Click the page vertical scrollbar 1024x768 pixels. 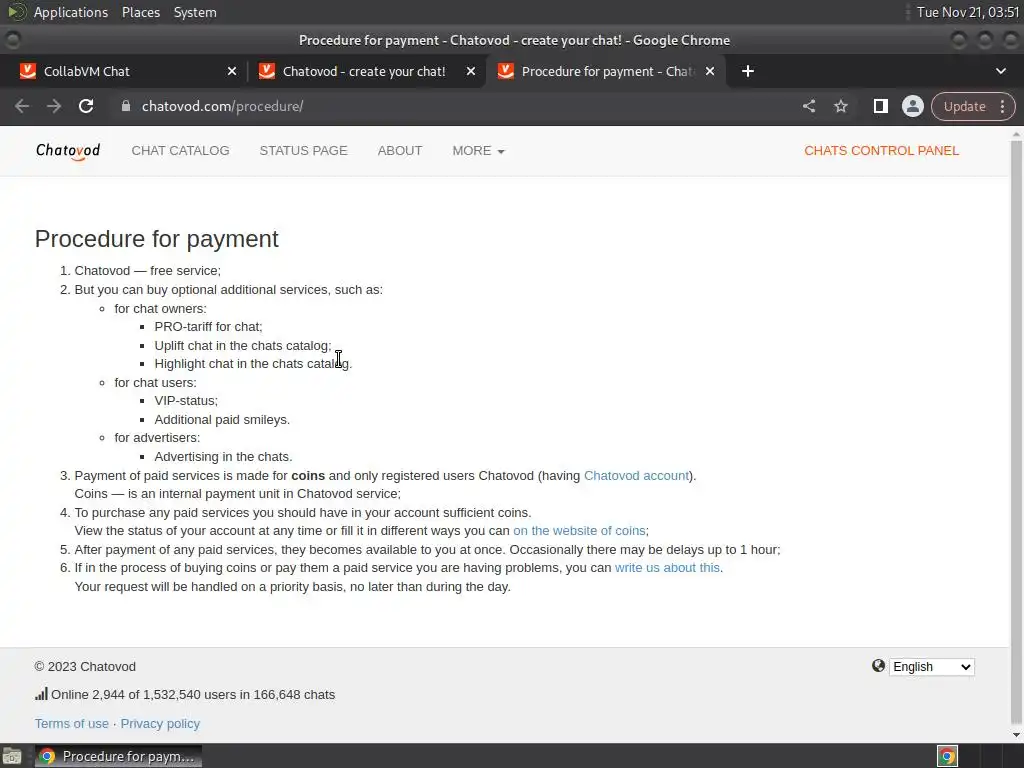(1016, 431)
